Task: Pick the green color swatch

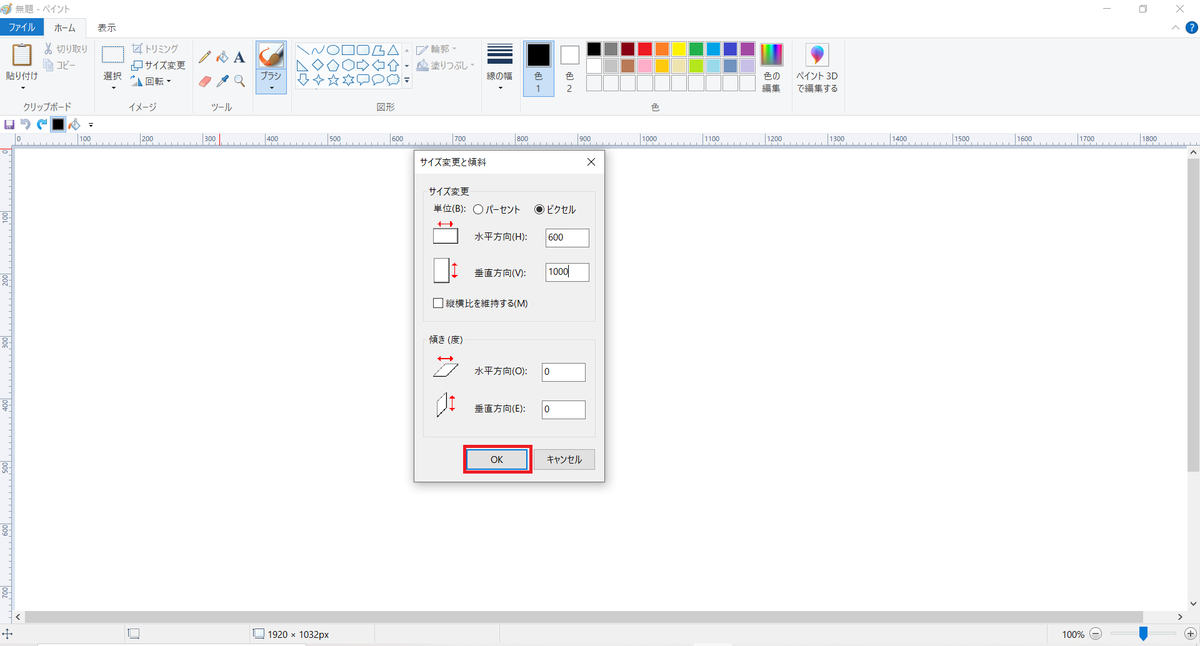Action: coord(696,49)
